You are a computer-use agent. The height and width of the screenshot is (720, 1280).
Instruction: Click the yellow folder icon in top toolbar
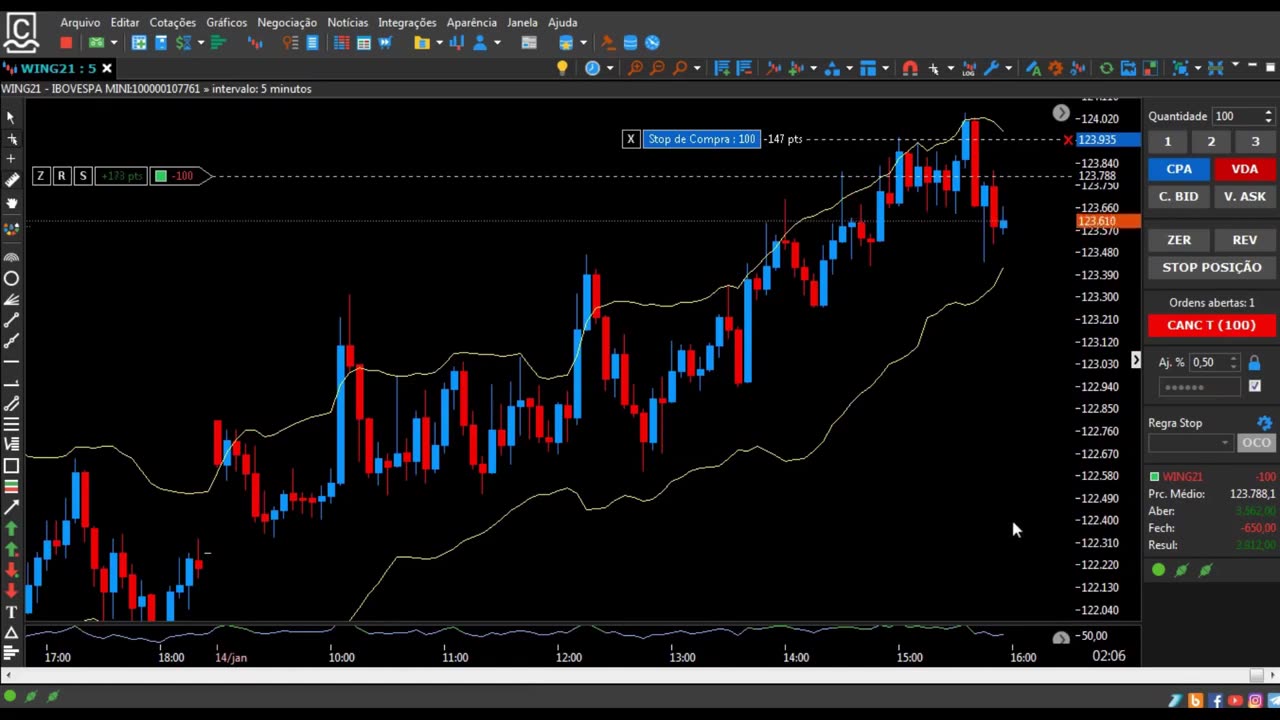422,42
